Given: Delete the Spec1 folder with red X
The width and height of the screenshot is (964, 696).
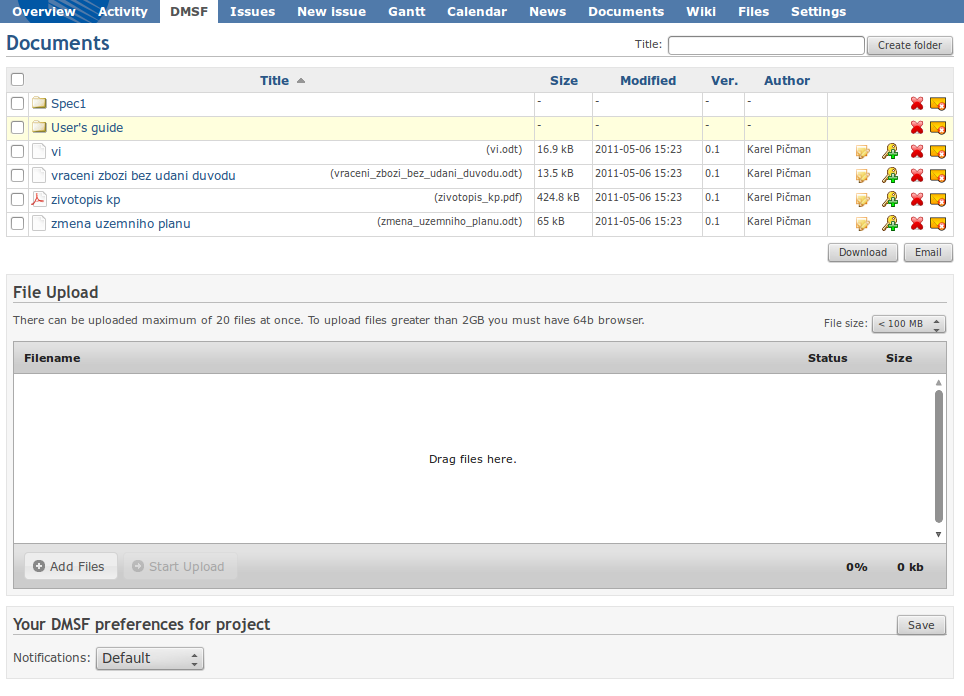Looking at the screenshot, I should coord(916,103).
